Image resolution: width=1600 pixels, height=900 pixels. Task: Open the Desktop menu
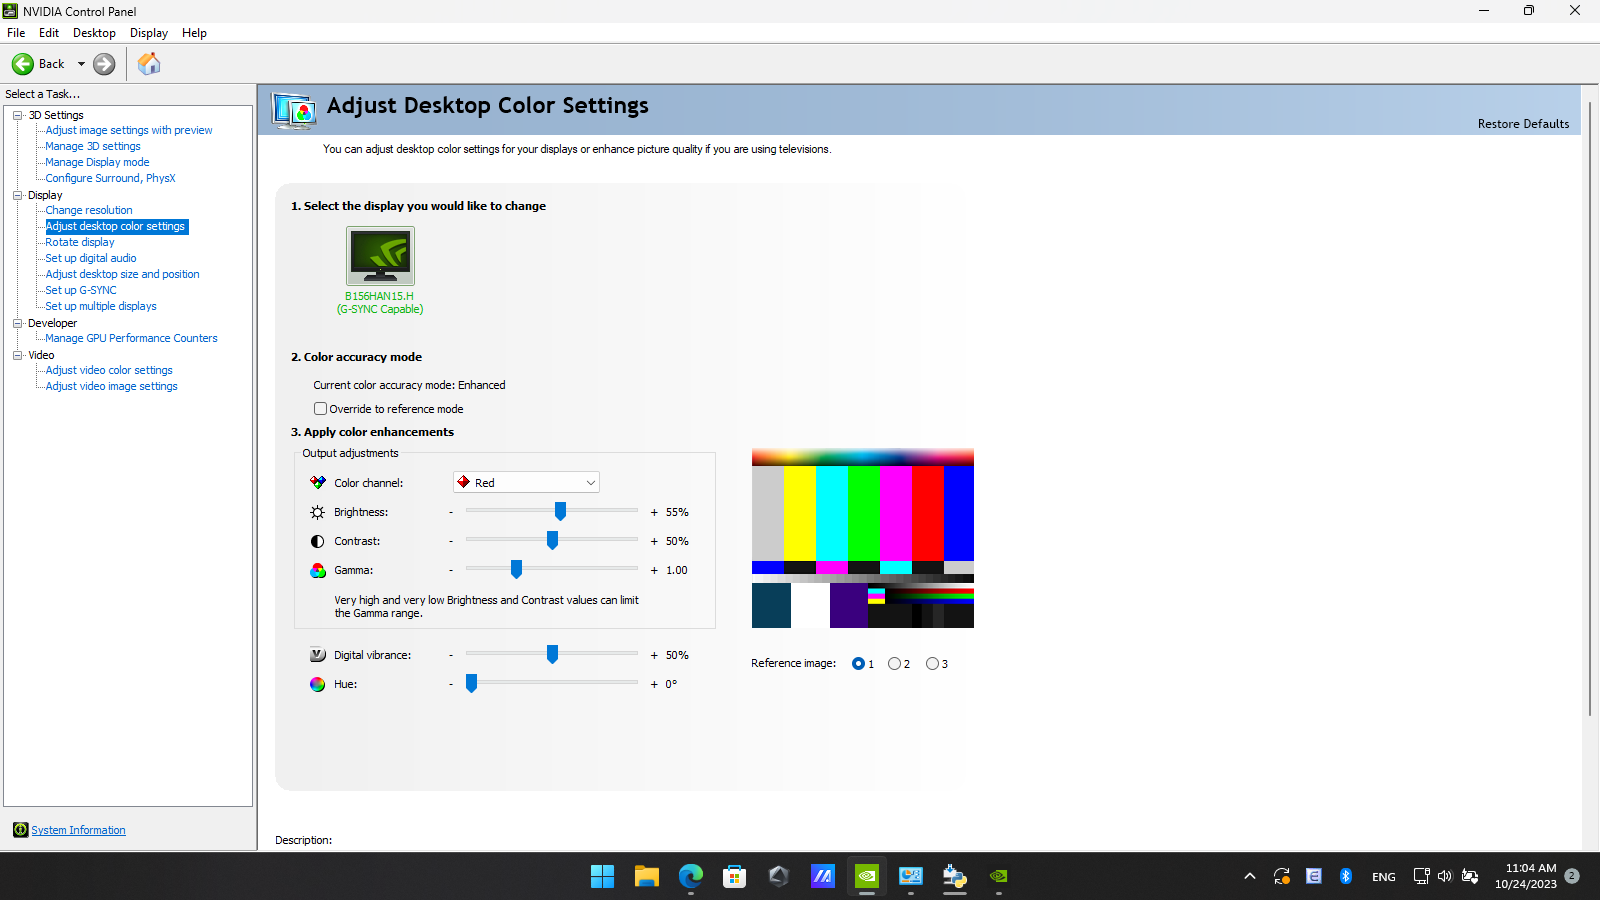point(94,33)
